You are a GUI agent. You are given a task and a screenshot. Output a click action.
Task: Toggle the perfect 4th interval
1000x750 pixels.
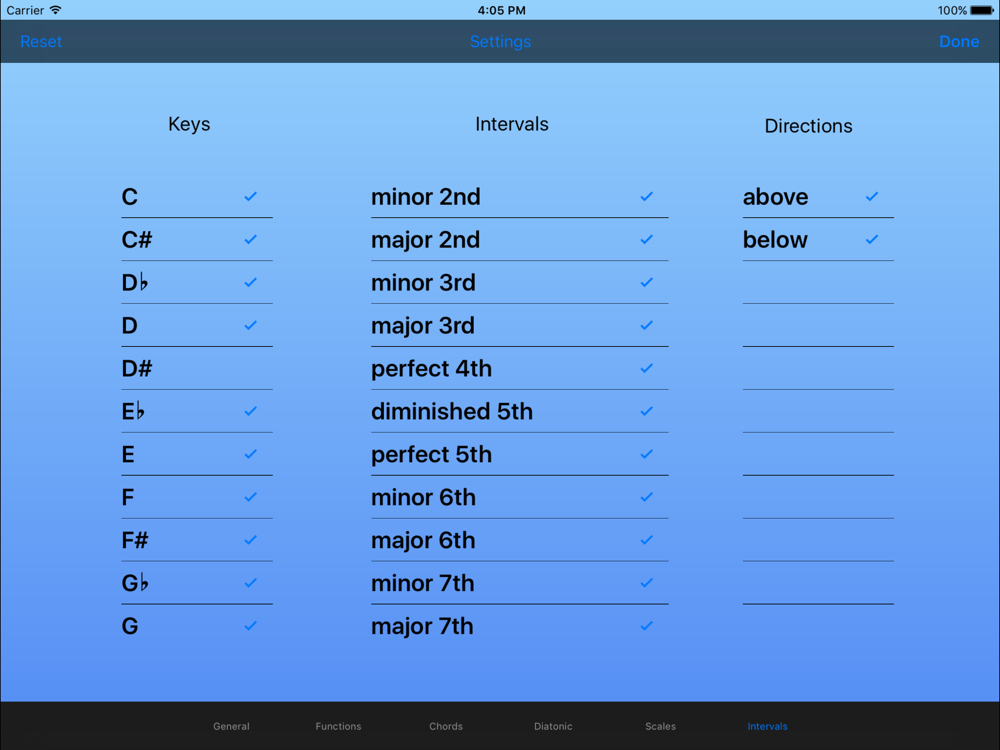point(519,369)
